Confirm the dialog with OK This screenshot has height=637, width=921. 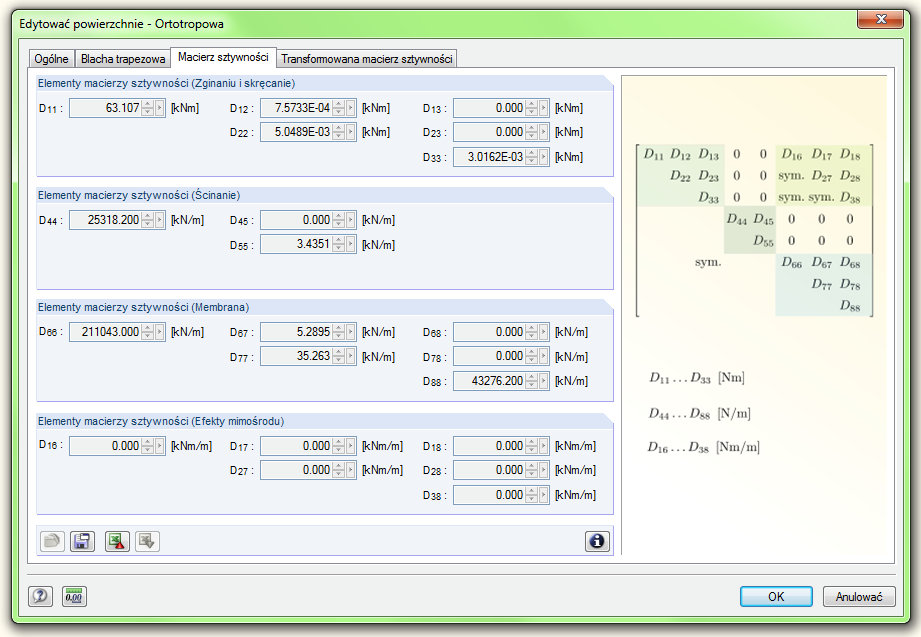(x=776, y=596)
